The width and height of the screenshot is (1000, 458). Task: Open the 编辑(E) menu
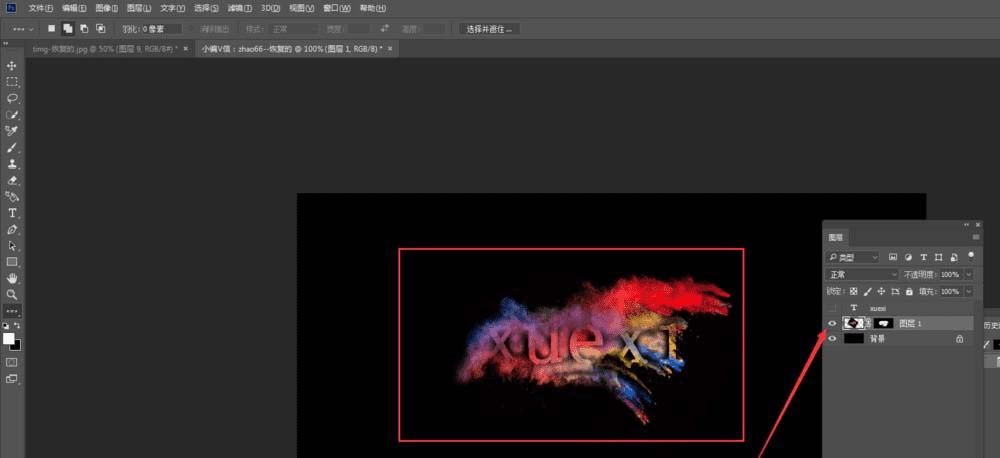tap(74, 8)
